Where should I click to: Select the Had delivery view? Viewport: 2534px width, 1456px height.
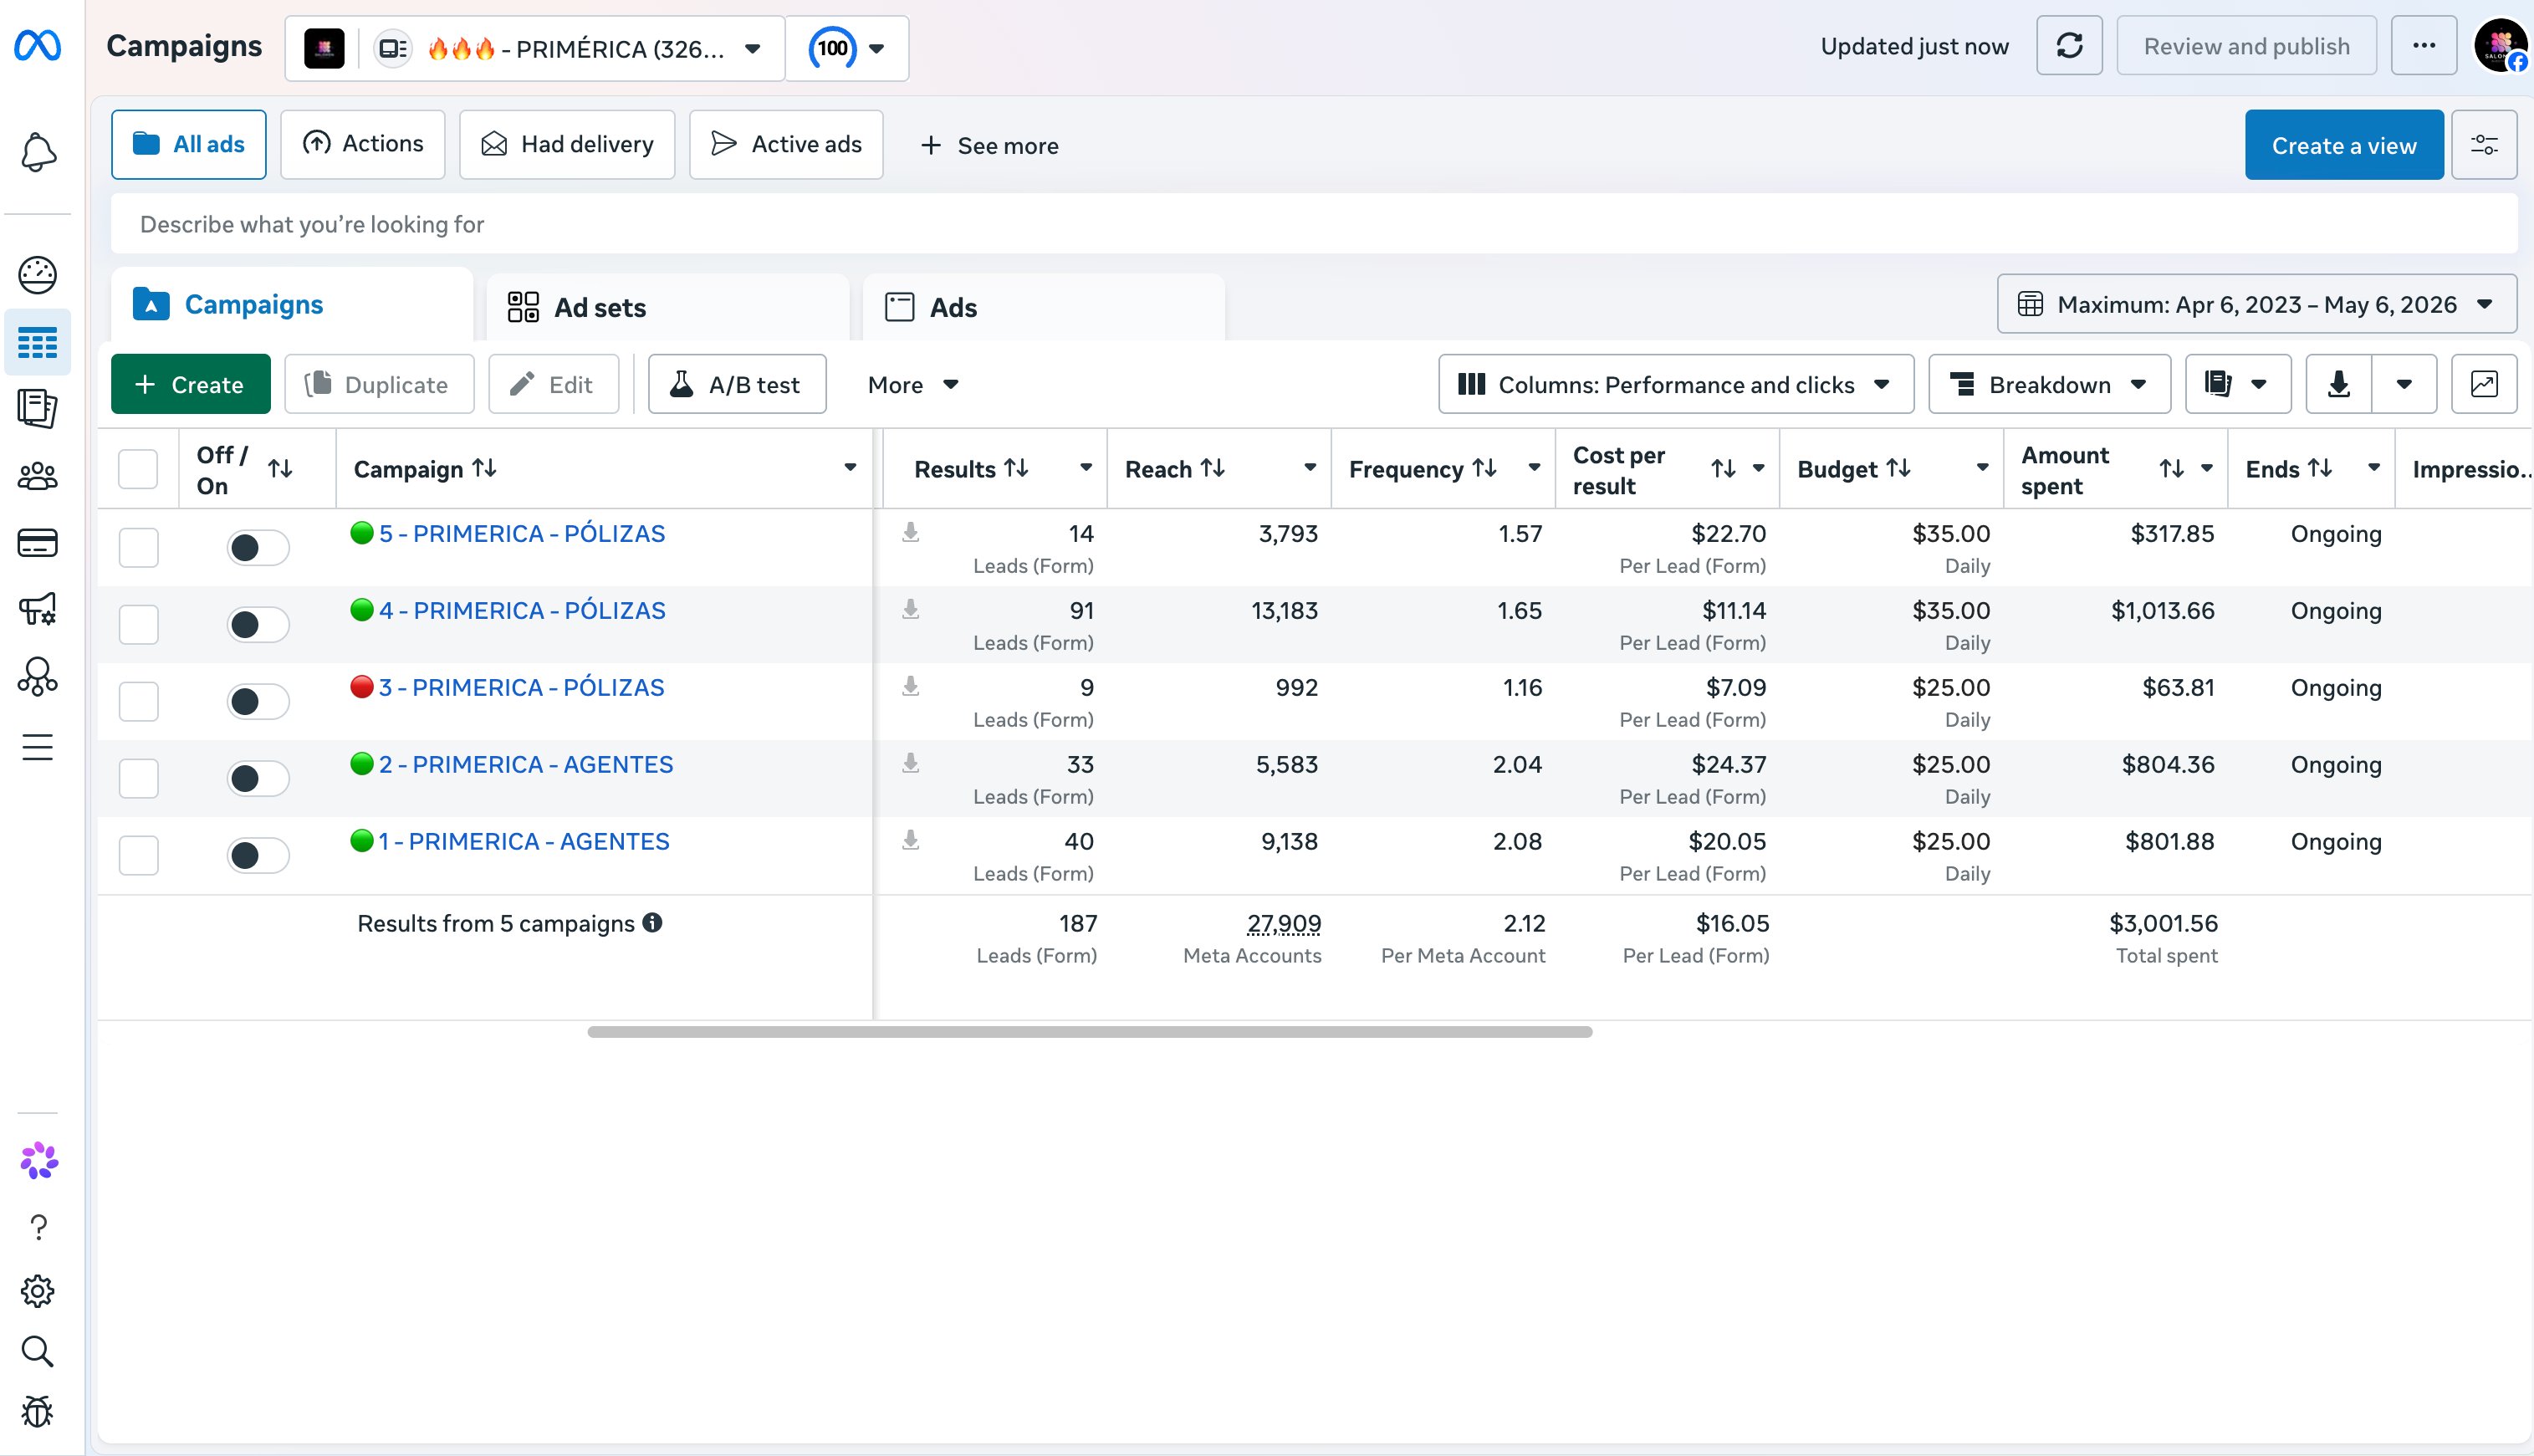click(x=567, y=144)
